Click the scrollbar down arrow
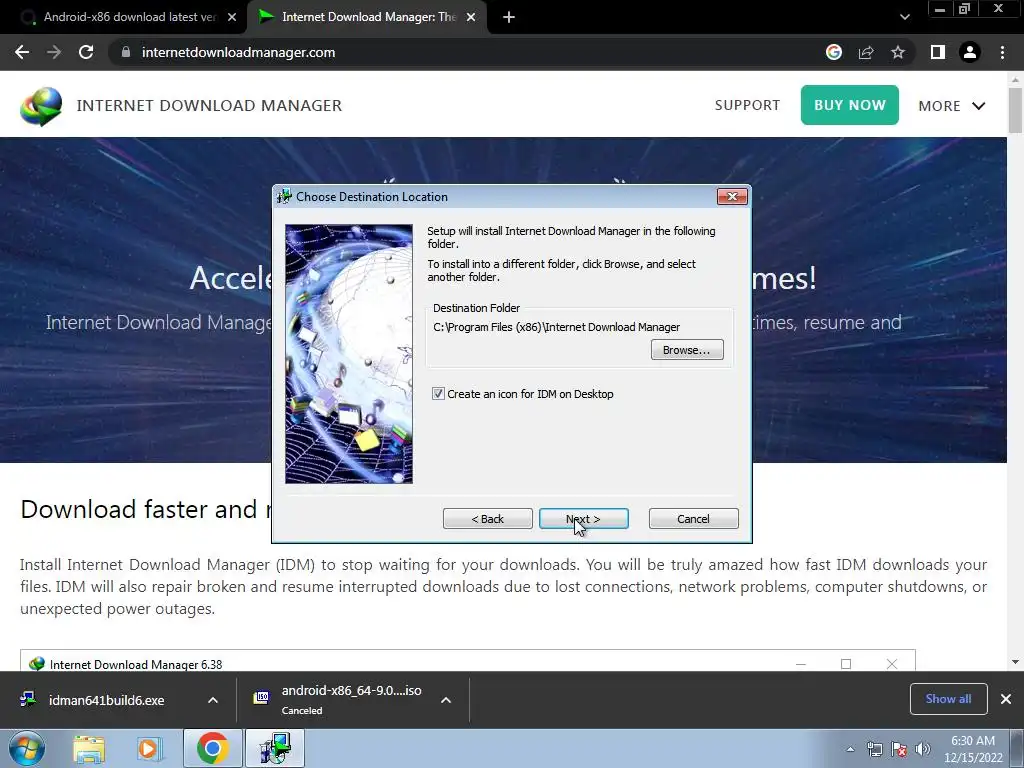The width and height of the screenshot is (1024, 768). (x=1015, y=662)
